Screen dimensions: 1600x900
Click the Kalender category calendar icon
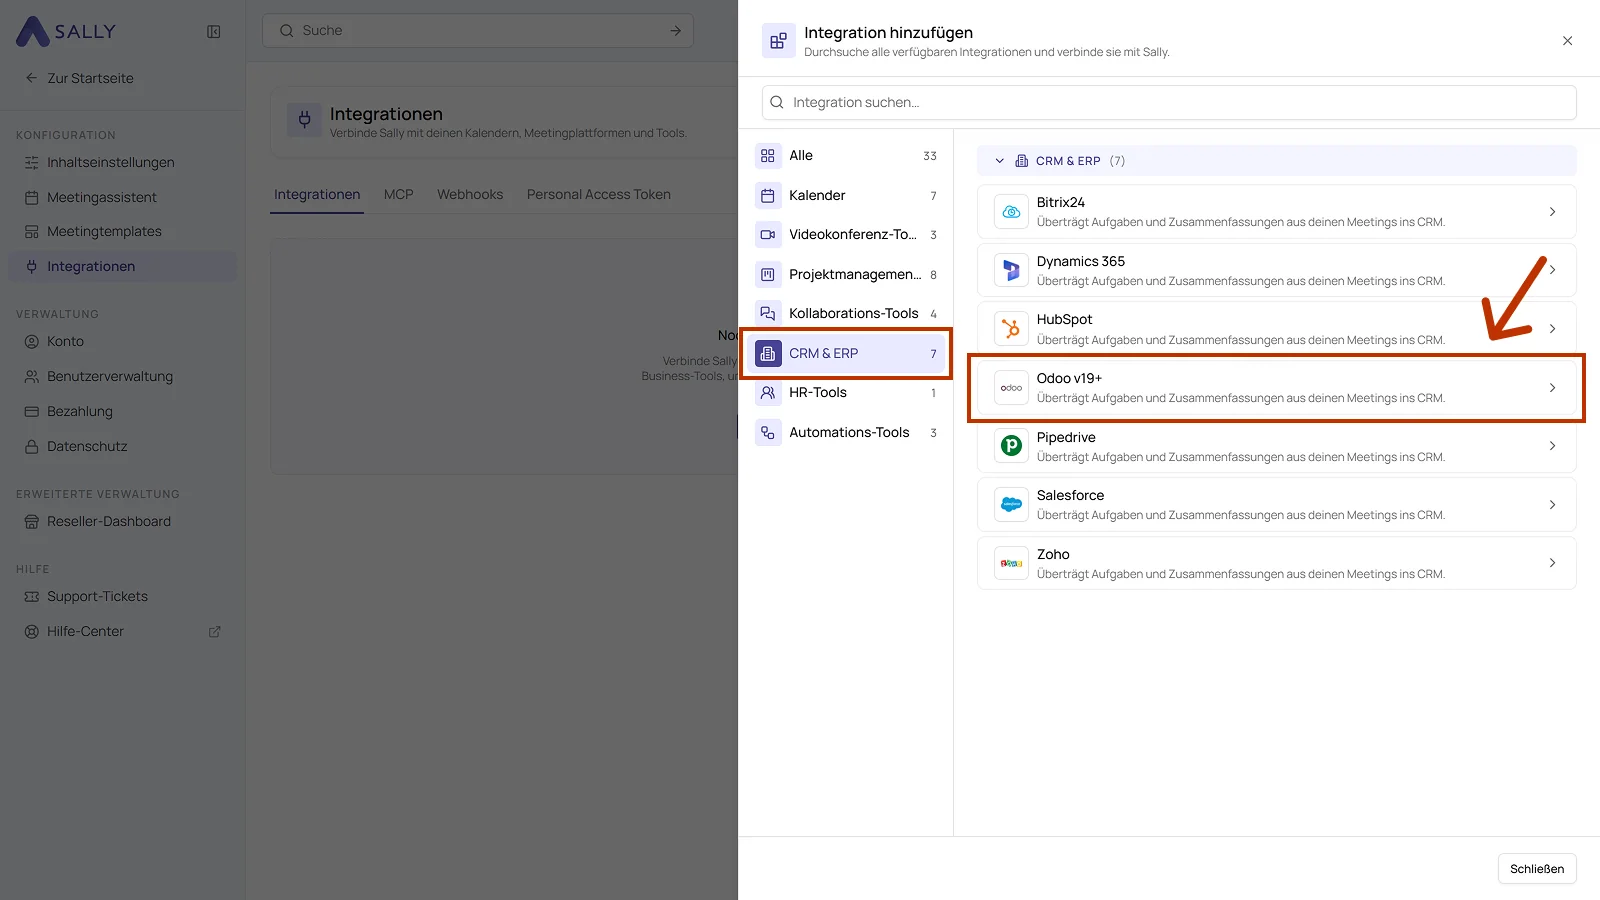pos(768,196)
